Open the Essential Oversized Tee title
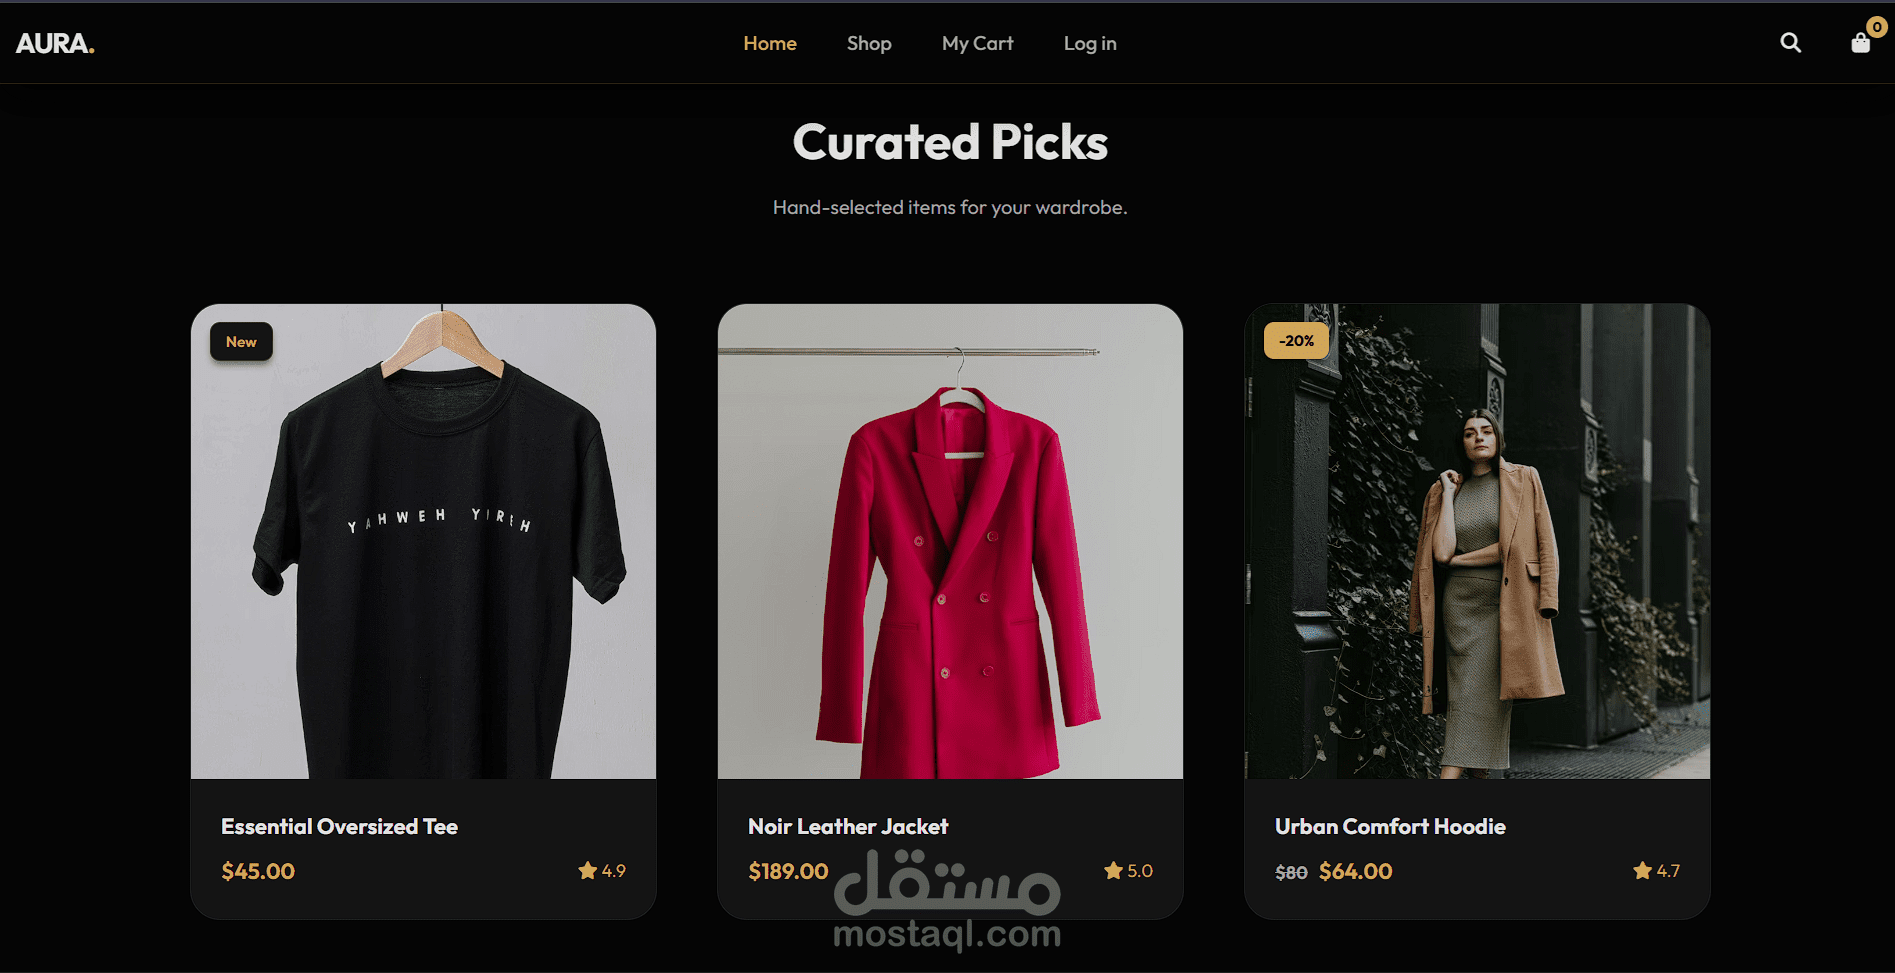The width and height of the screenshot is (1895, 973). tap(339, 826)
